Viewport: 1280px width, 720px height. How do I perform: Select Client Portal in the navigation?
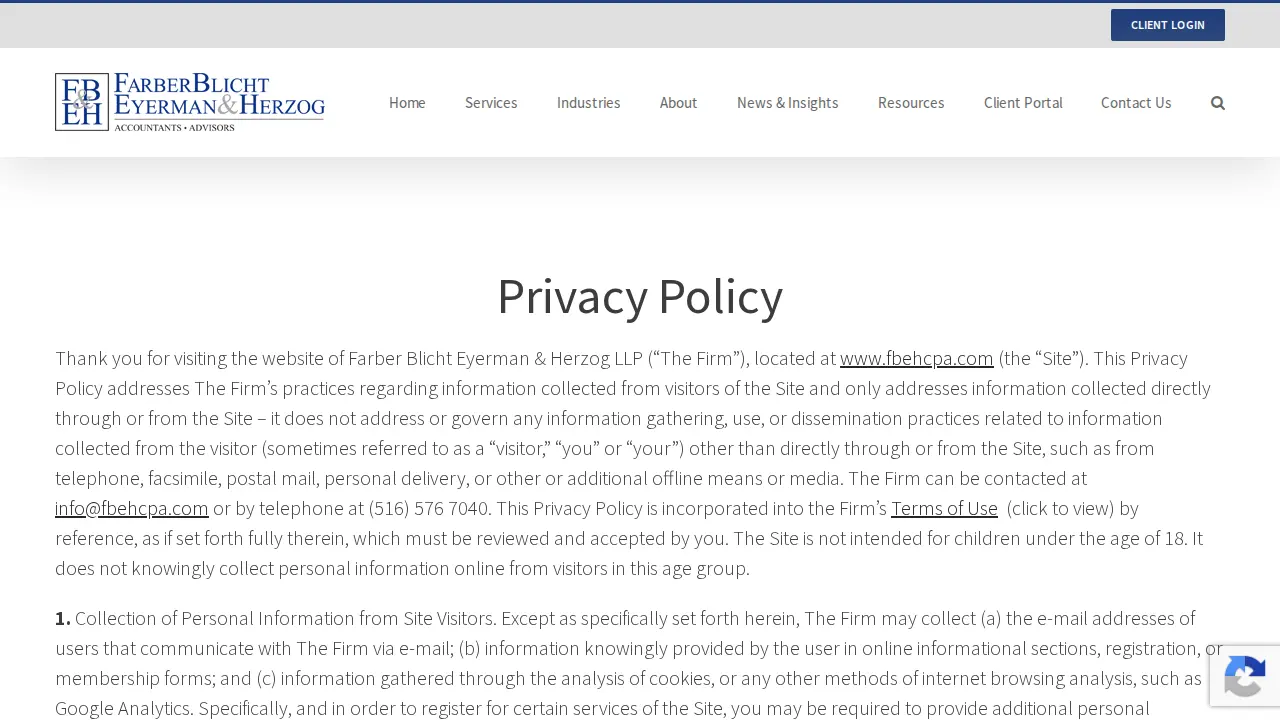(x=1023, y=103)
